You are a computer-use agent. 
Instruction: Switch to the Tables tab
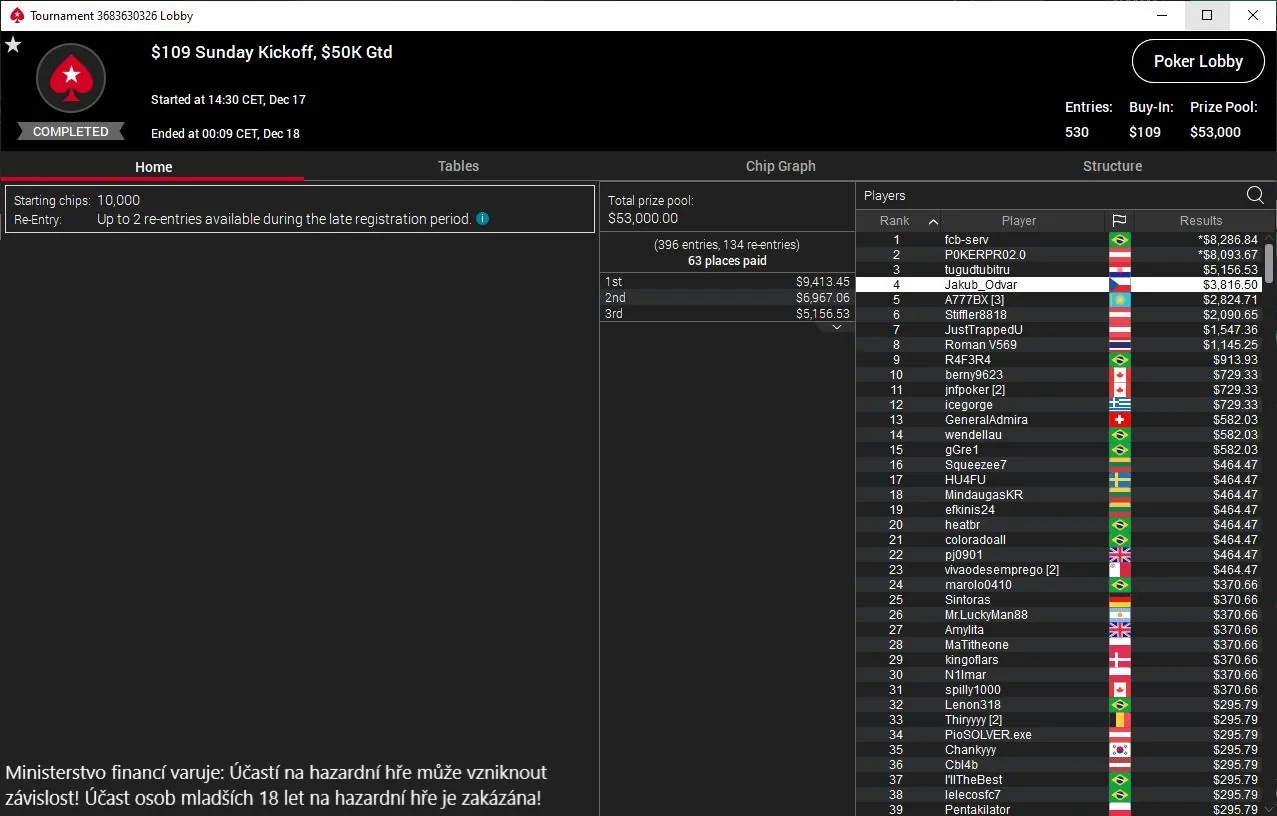click(458, 166)
